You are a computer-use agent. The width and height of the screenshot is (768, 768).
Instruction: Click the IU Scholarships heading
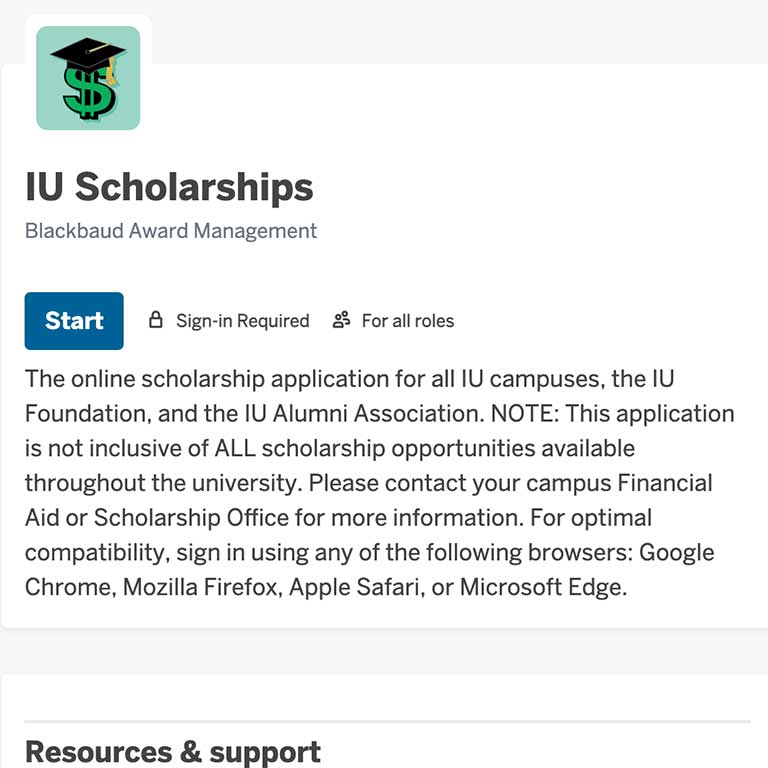pyautogui.click(x=169, y=187)
